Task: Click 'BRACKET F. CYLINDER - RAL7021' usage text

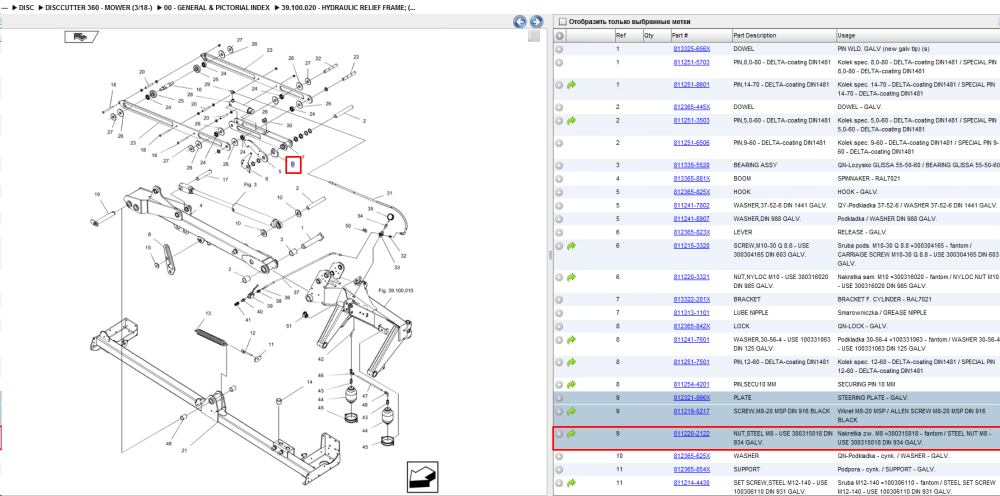Action: point(885,299)
